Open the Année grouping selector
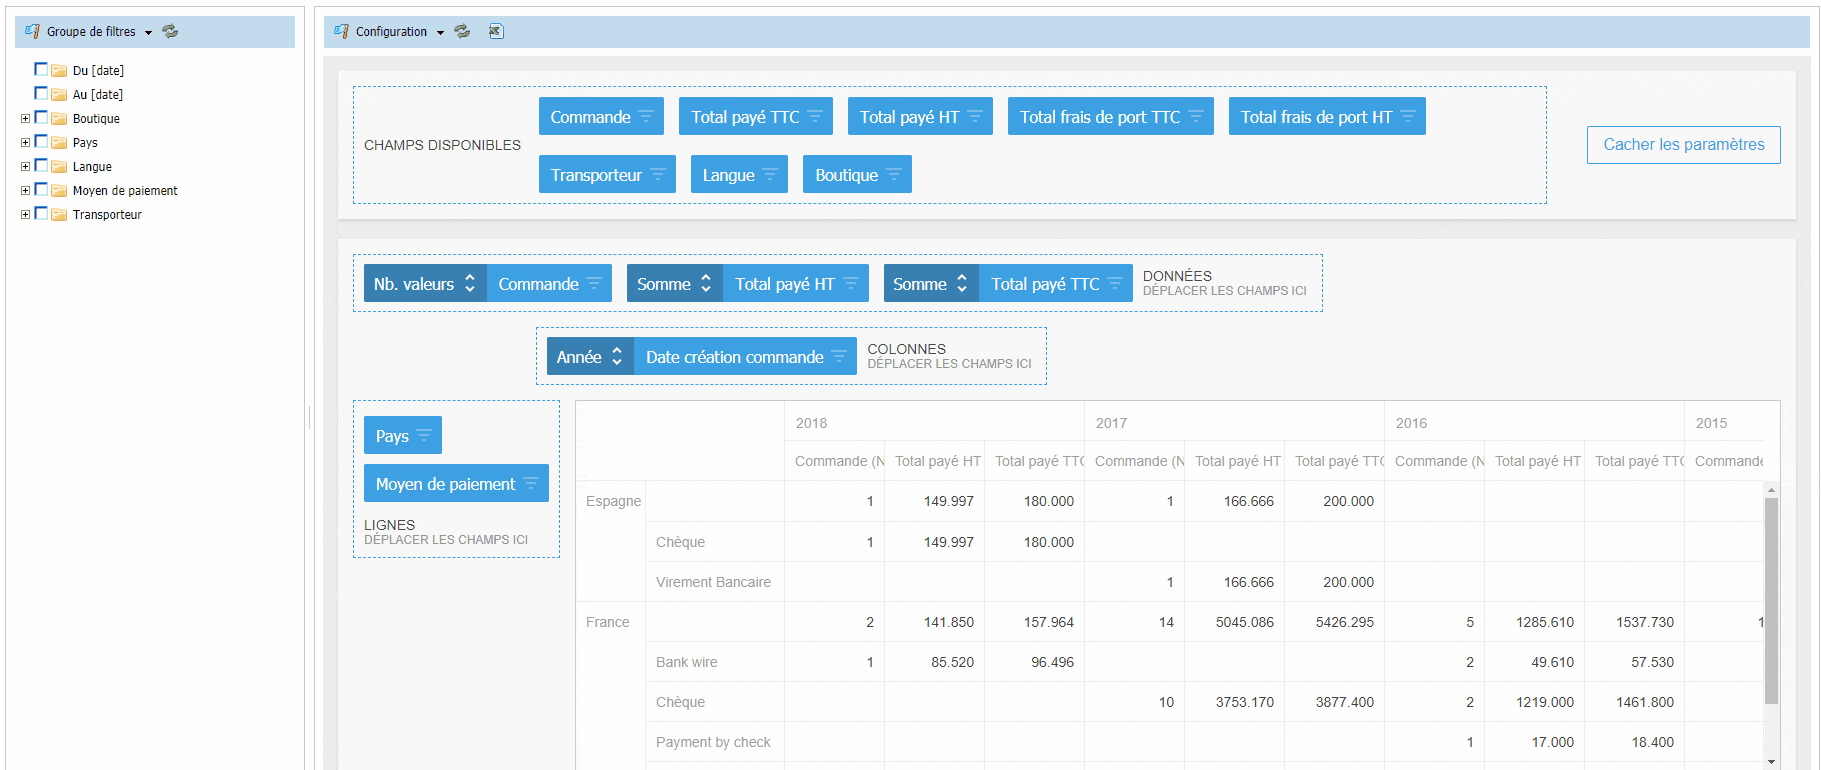The image size is (1821, 770). coord(590,357)
